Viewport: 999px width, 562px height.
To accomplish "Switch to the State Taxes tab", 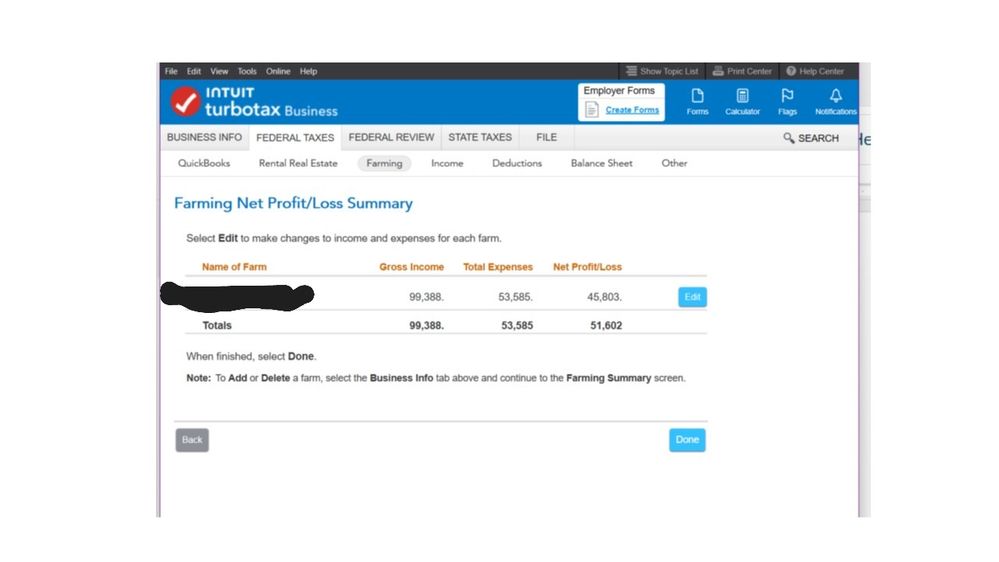I will [x=480, y=137].
